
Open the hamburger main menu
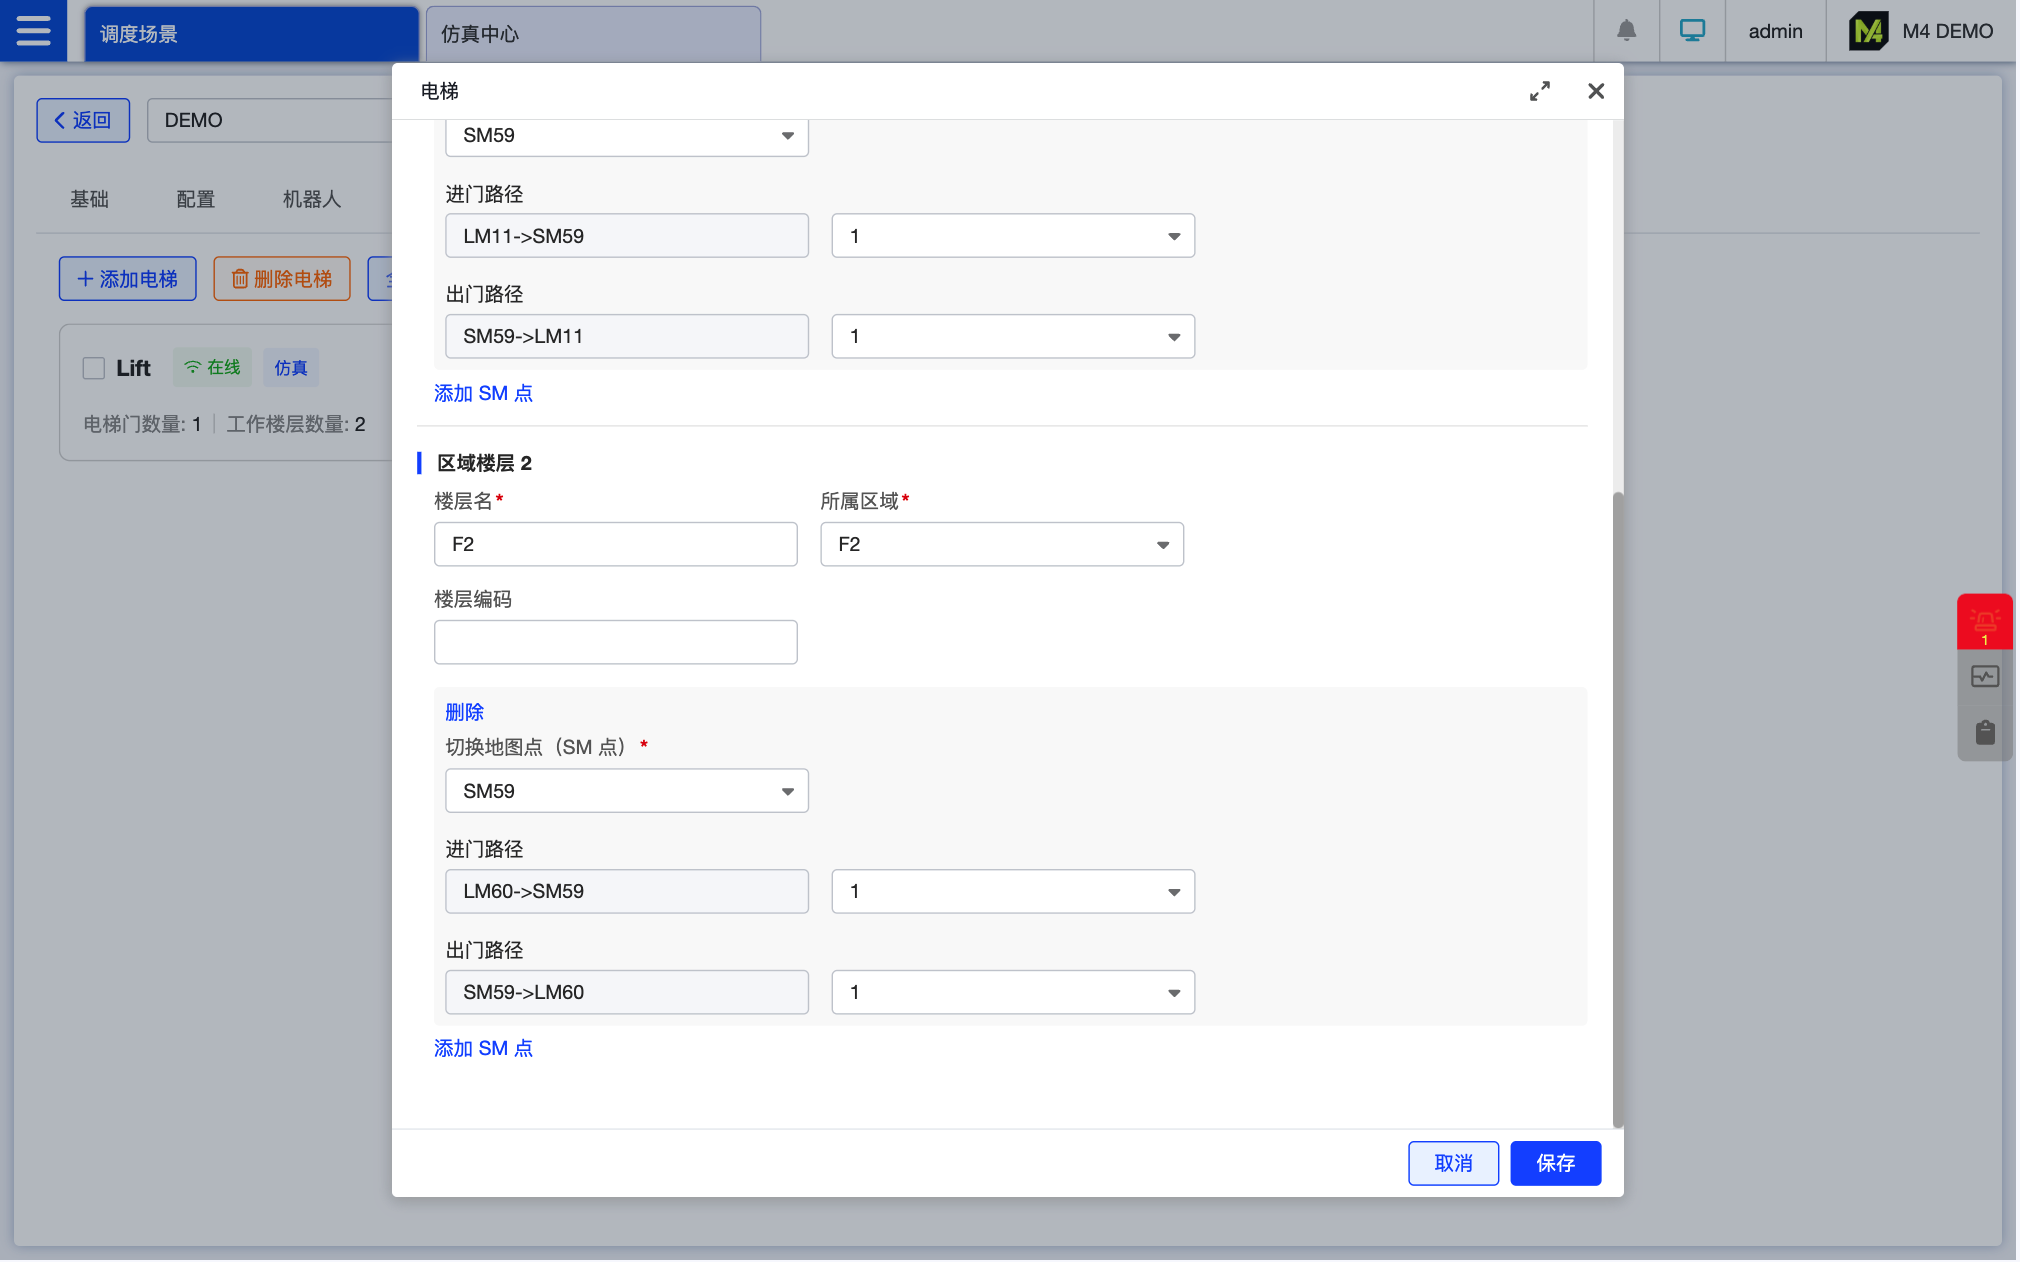[x=33, y=31]
